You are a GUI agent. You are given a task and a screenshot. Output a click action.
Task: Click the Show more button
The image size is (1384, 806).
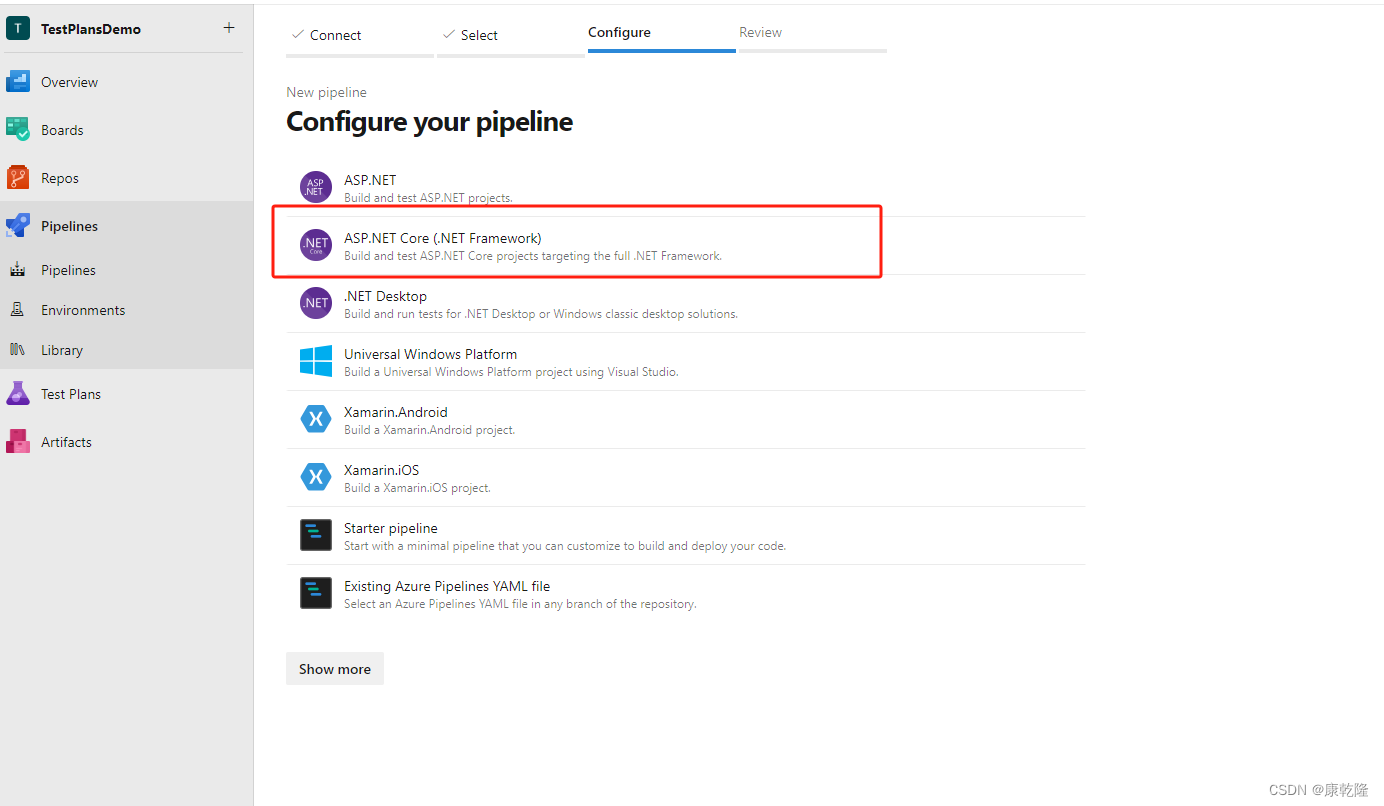(335, 669)
